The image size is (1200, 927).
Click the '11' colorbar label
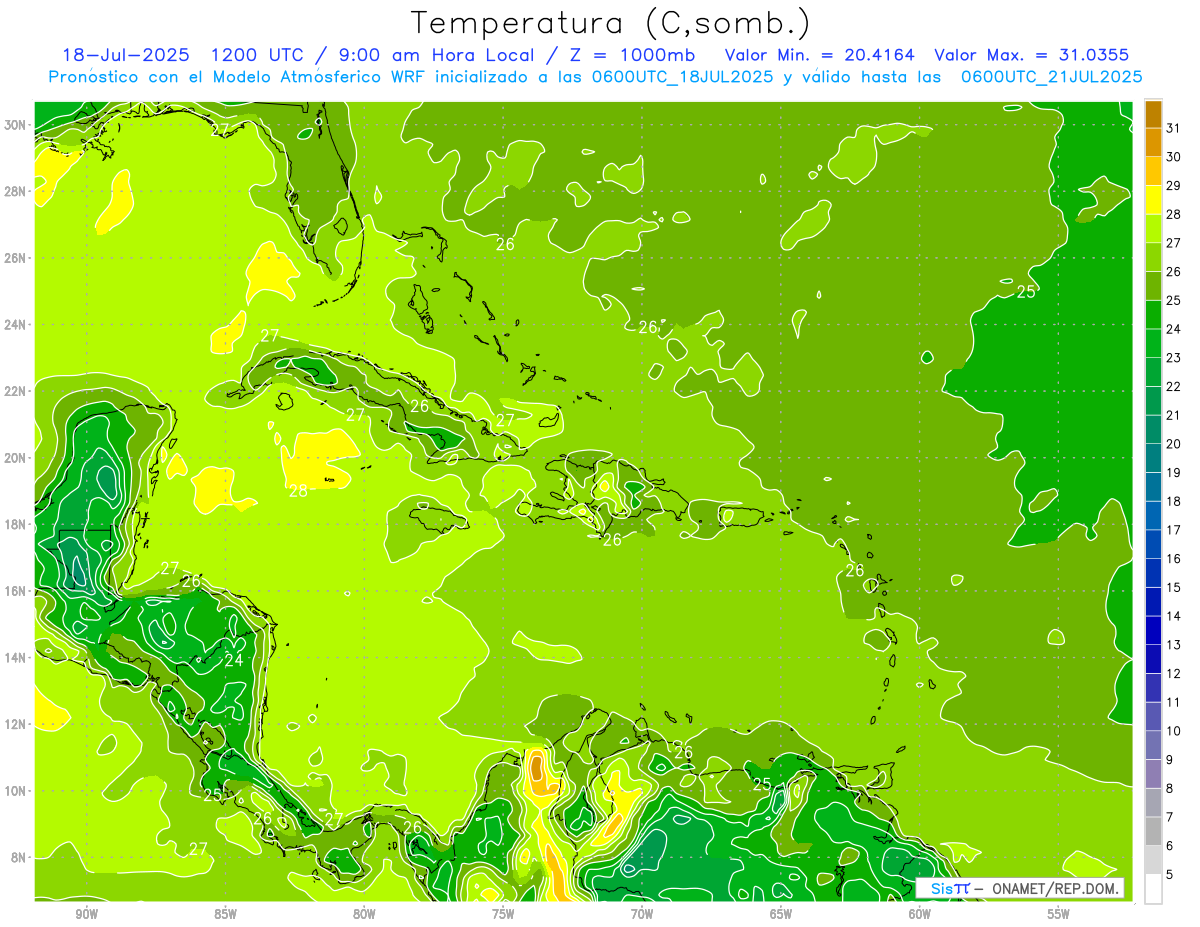[x=1174, y=703]
